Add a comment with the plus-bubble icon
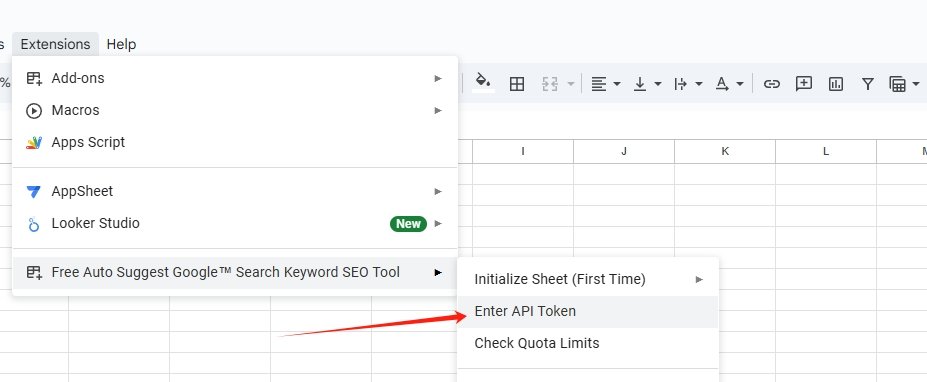Screen dimensions: 927x382 pos(803,84)
